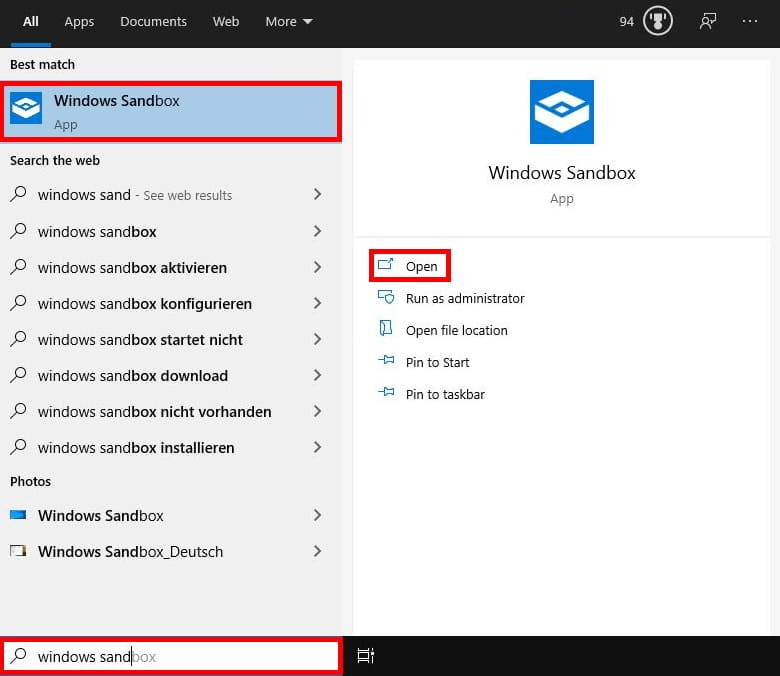This screenshot has height=676, width=780.
Task: Choose Open file location
Action: pos(456,330)
